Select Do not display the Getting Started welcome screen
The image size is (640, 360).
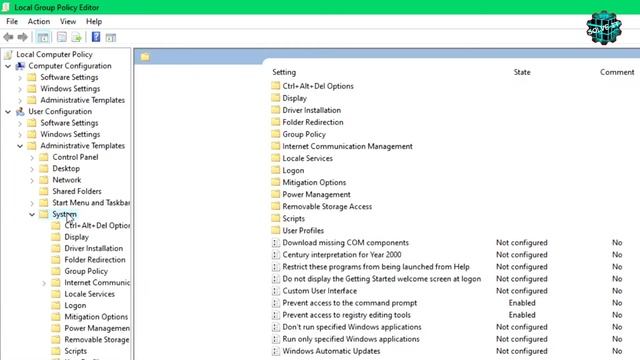(382, 279)
